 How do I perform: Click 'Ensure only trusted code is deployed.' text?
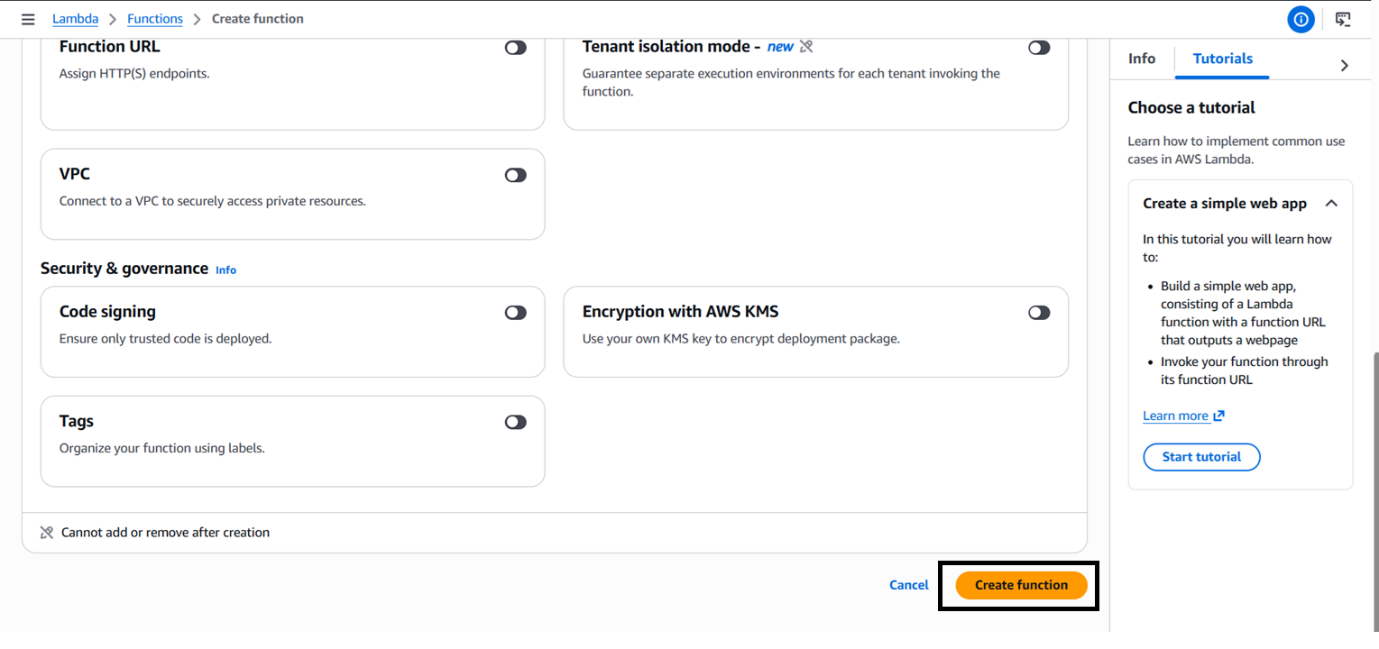point(165,339)
